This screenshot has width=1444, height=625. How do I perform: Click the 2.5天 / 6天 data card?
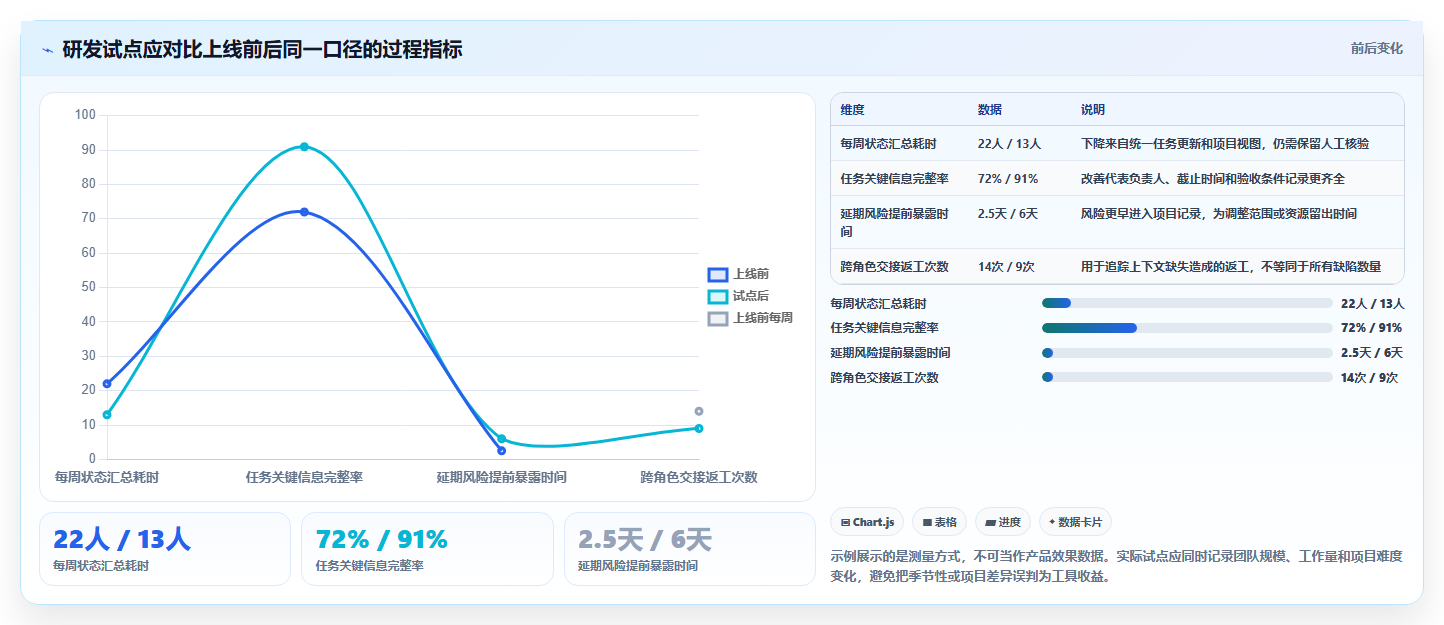[x=690, y=549]
